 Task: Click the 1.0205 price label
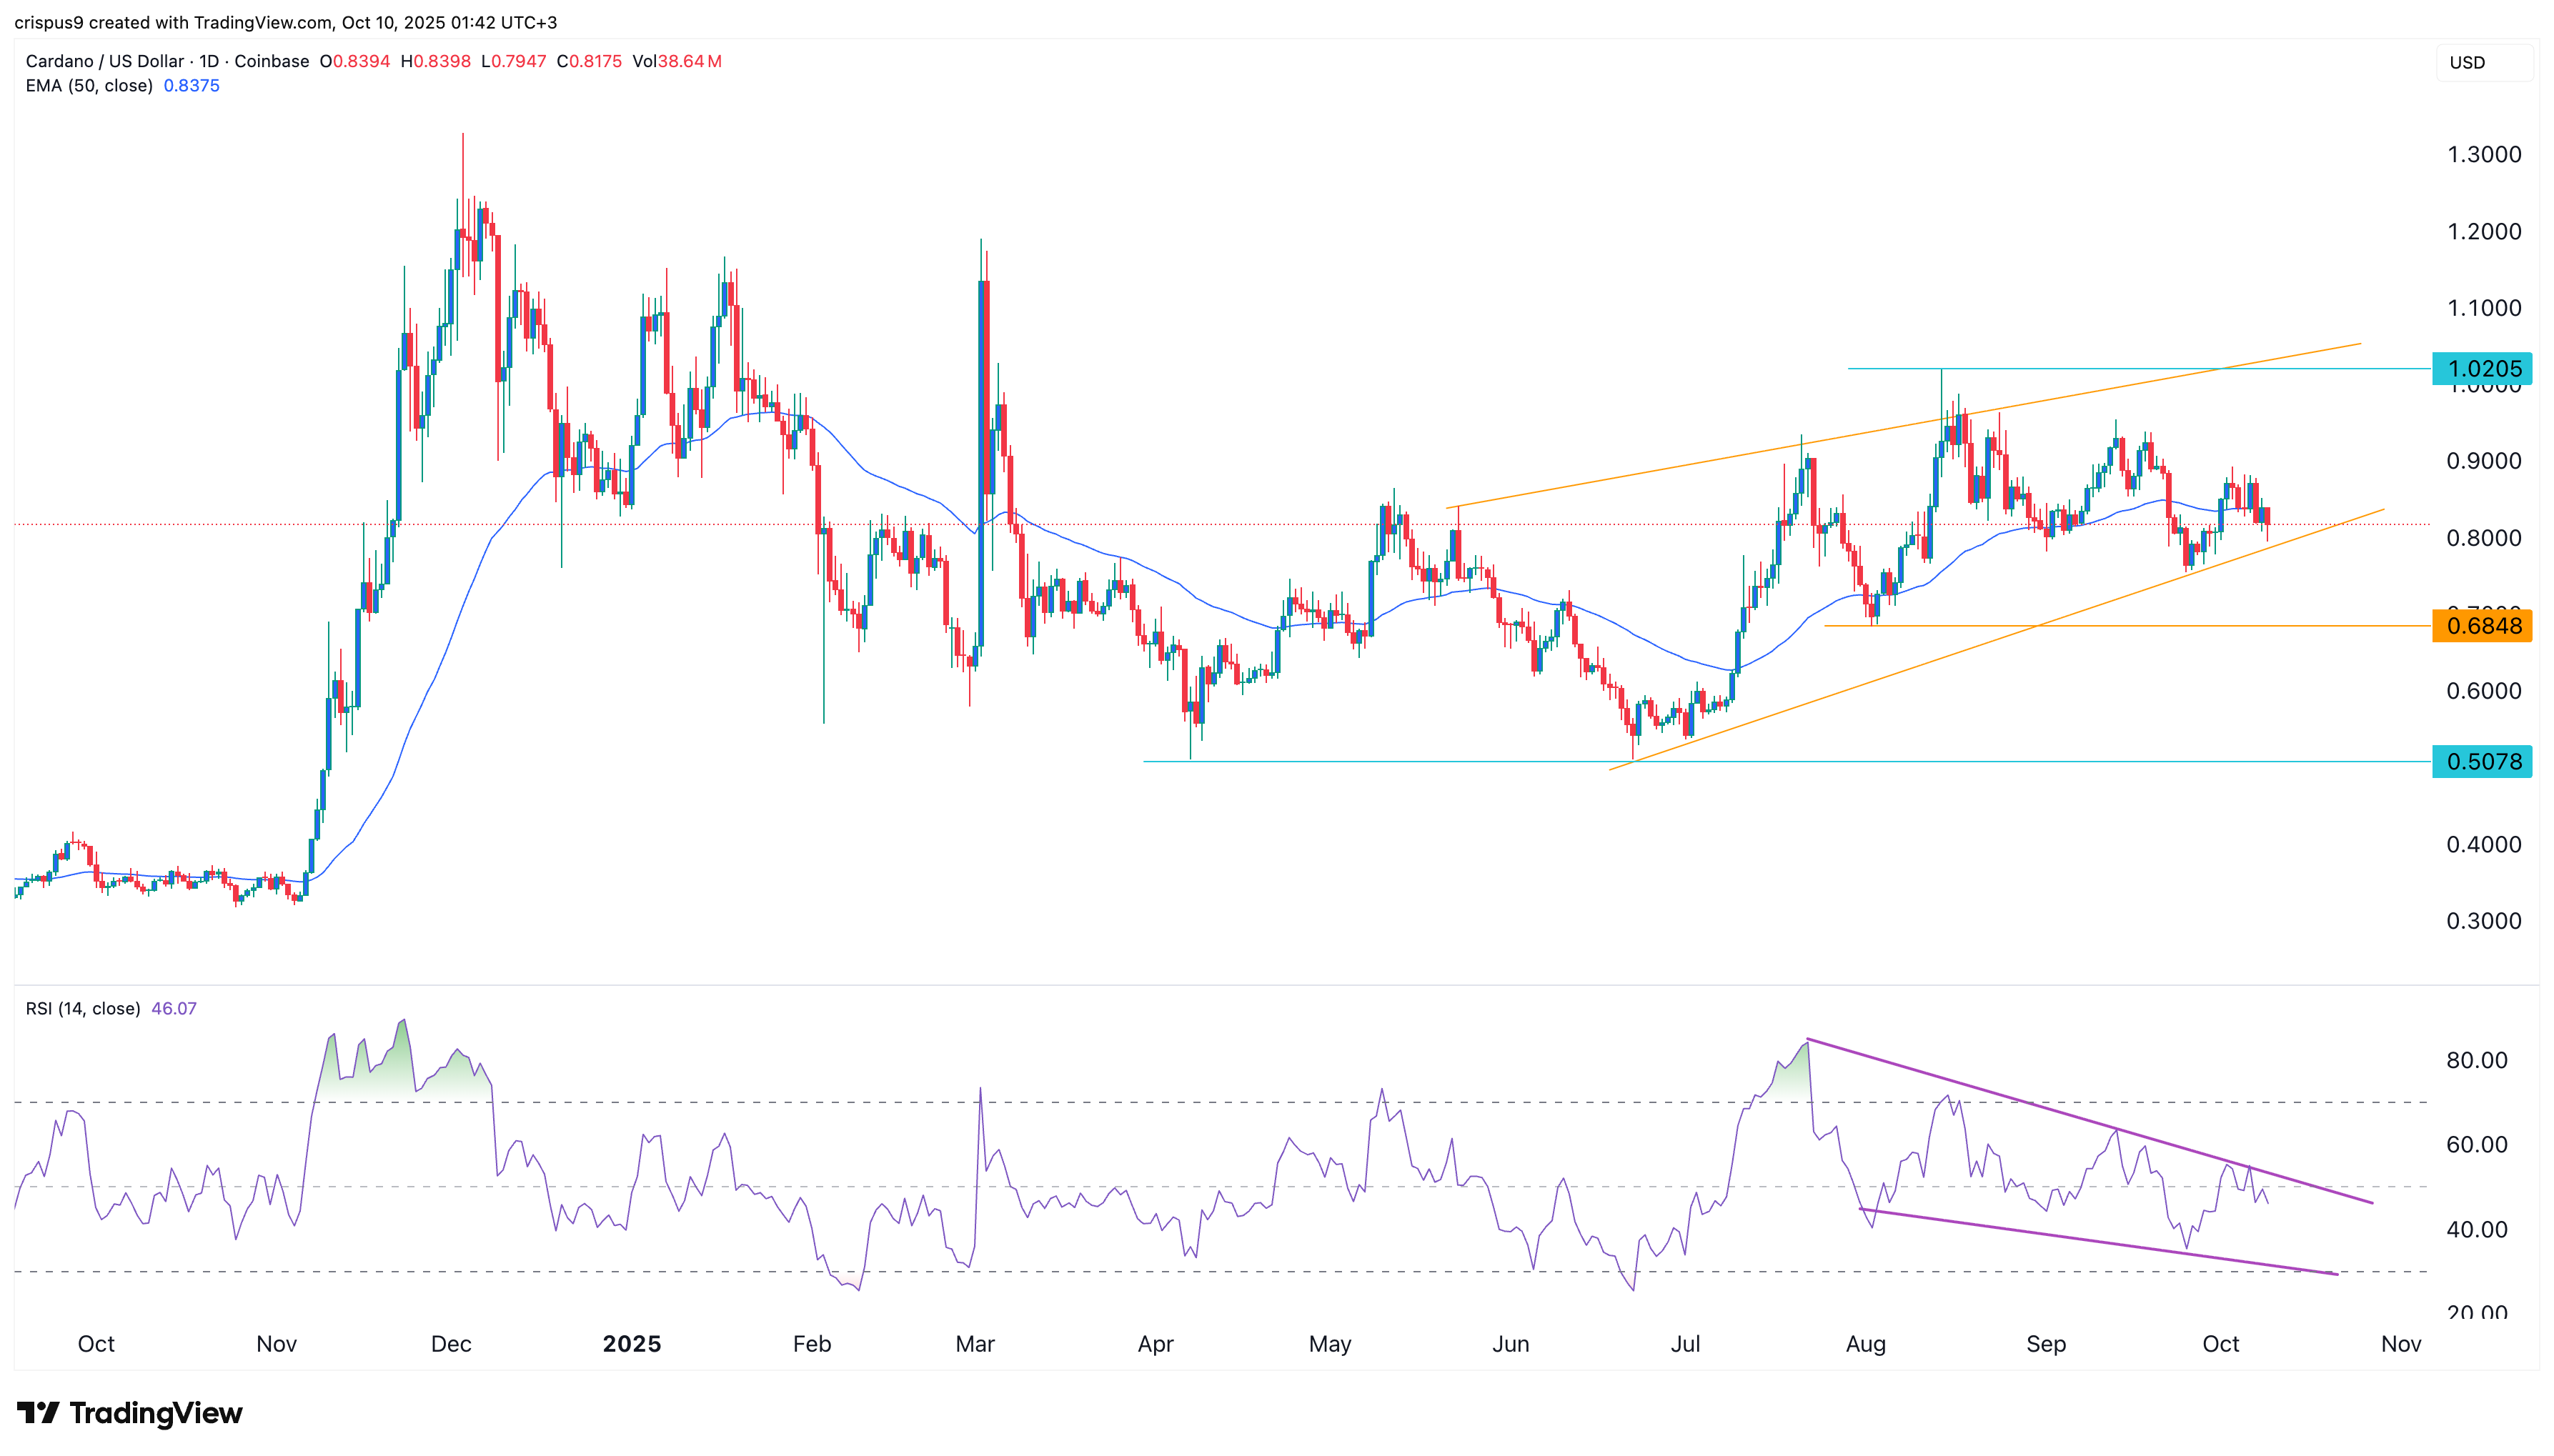2483,368
